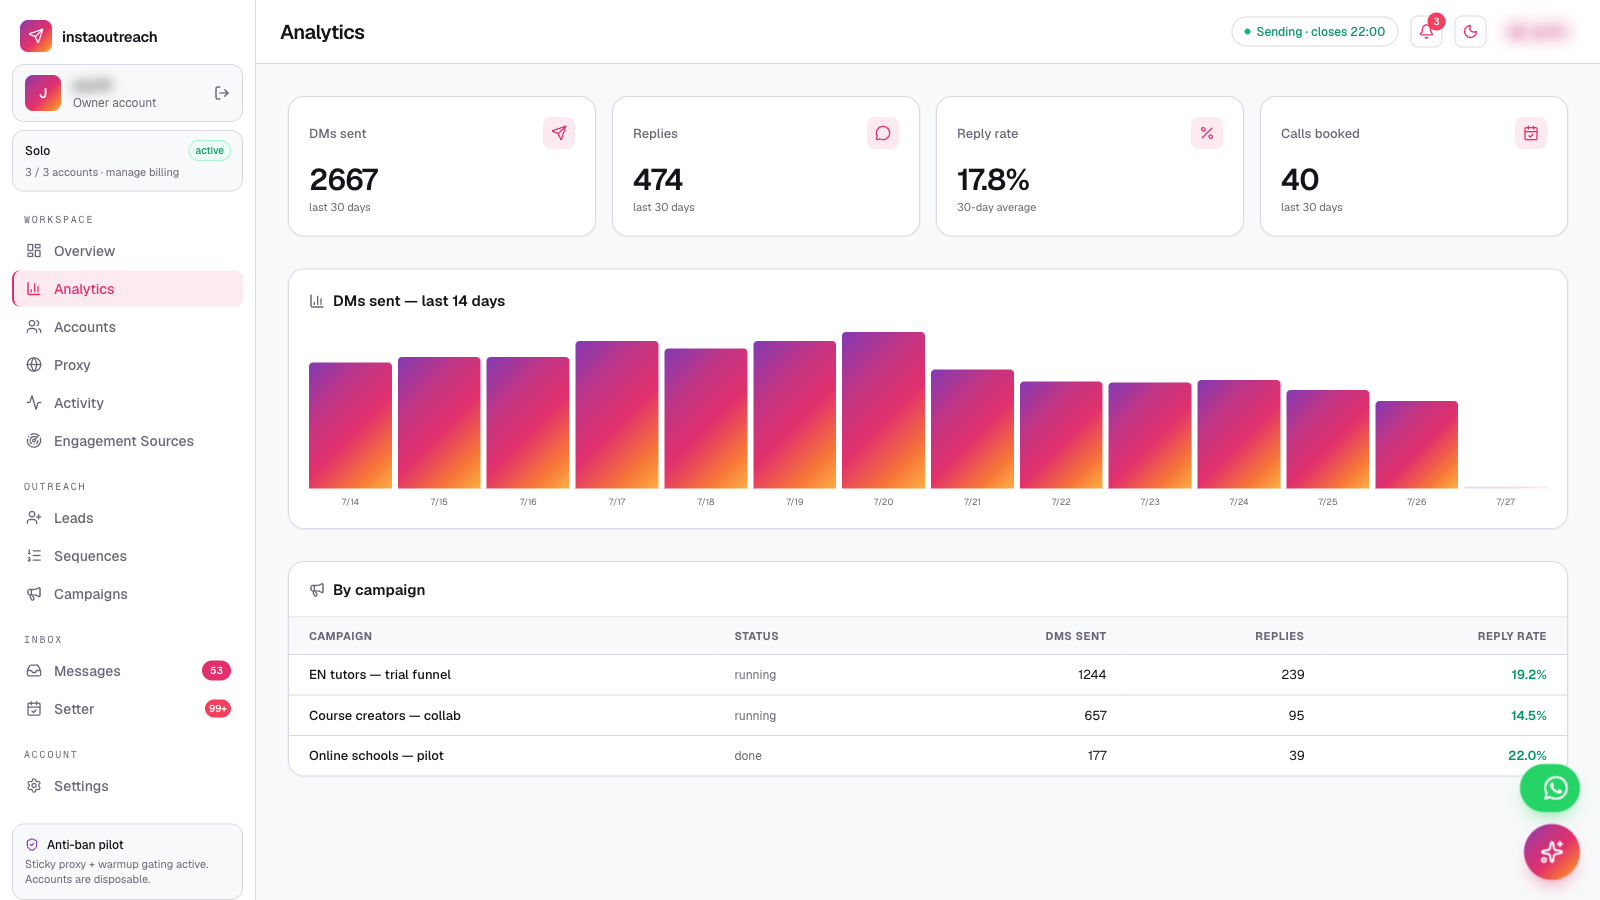The height and width of the screenshot is (900, 1600).
Task: Click the blurred user button in the header
Action: coord(1537,32)
